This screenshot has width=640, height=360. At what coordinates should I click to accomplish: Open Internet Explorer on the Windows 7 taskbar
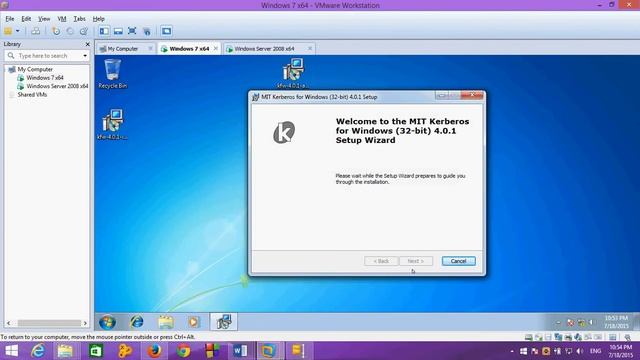pyautogui.click(x=137, y=322)
